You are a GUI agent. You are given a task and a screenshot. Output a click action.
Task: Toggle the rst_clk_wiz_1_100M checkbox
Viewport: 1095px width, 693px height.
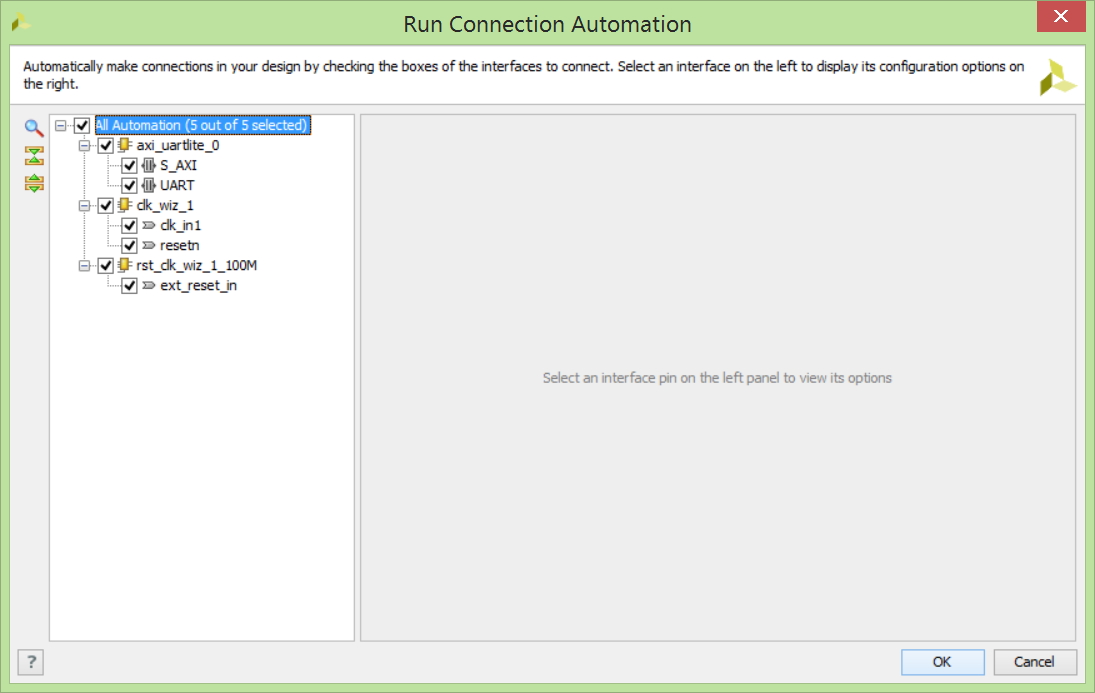[x=105, y=265]
